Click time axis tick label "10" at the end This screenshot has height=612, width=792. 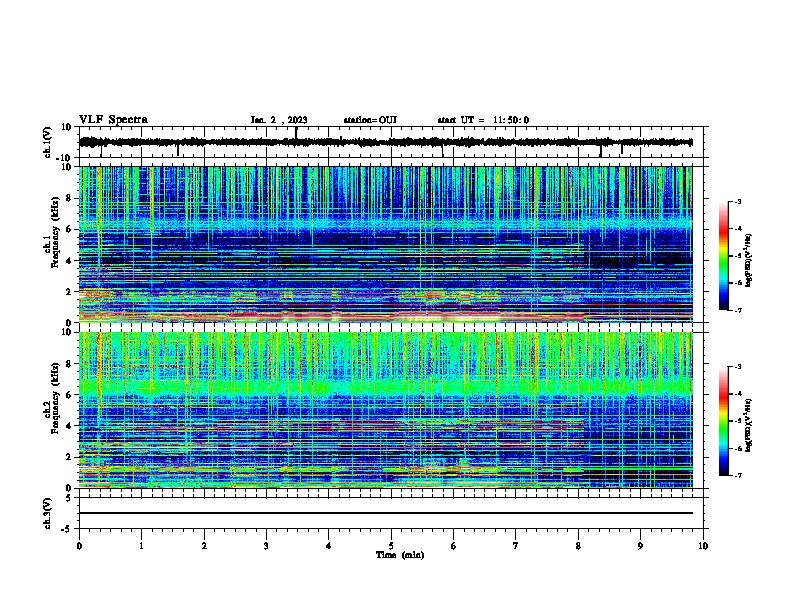pyautogui.click(x=703, y=546)
